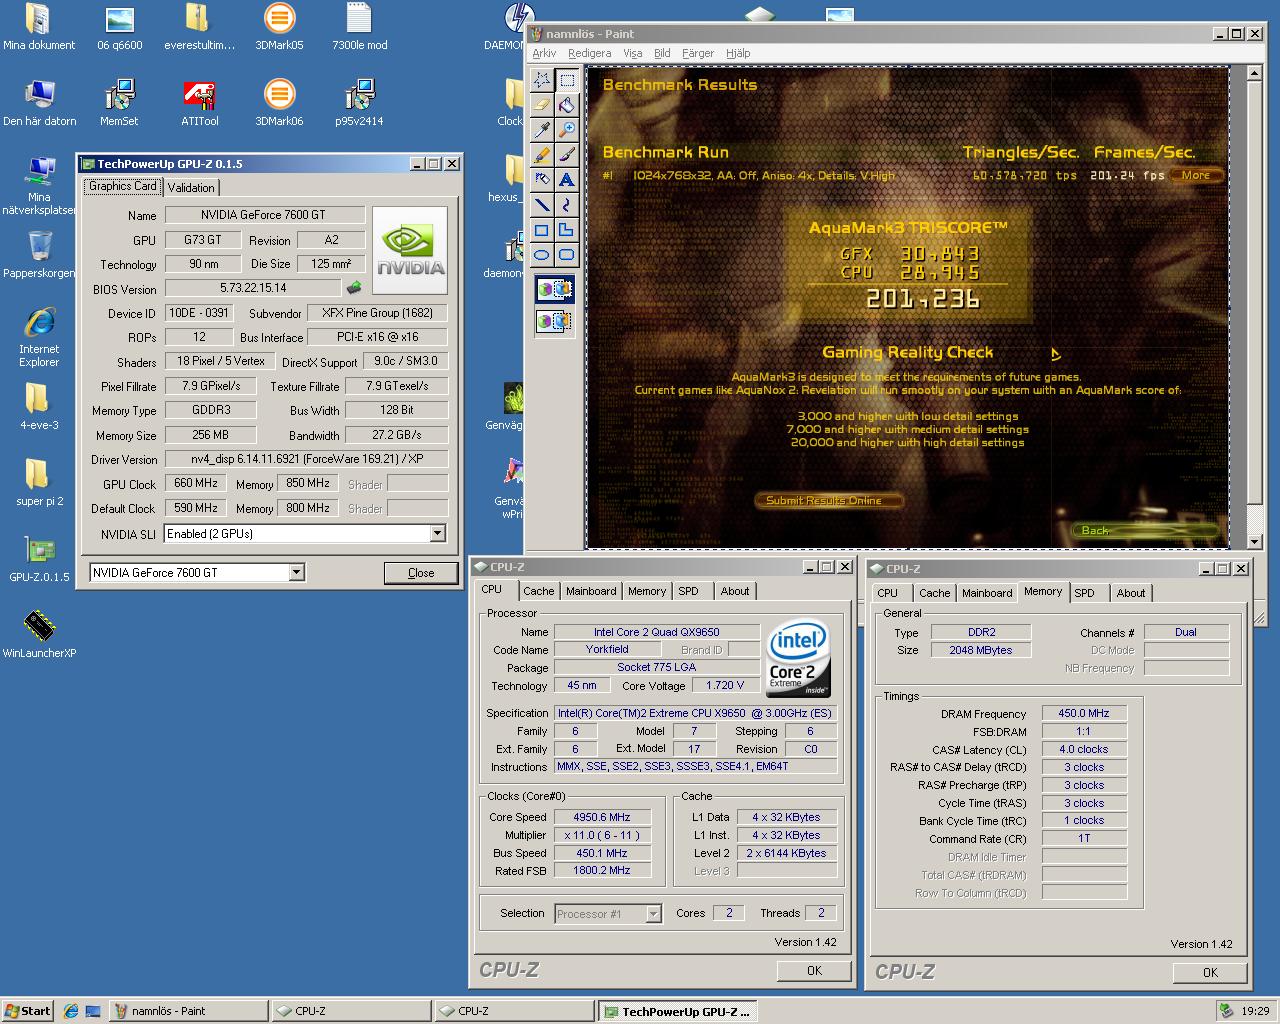Viewport: 1280px width, 1024px height.
Task: Open the Arkiv menu in Paint
Action: pos(544,53)
